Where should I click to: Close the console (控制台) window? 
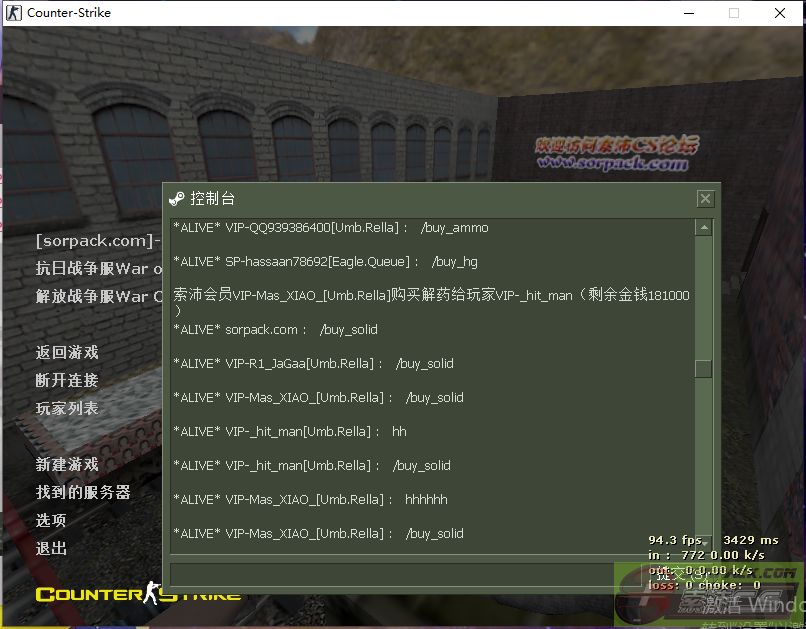705,199
